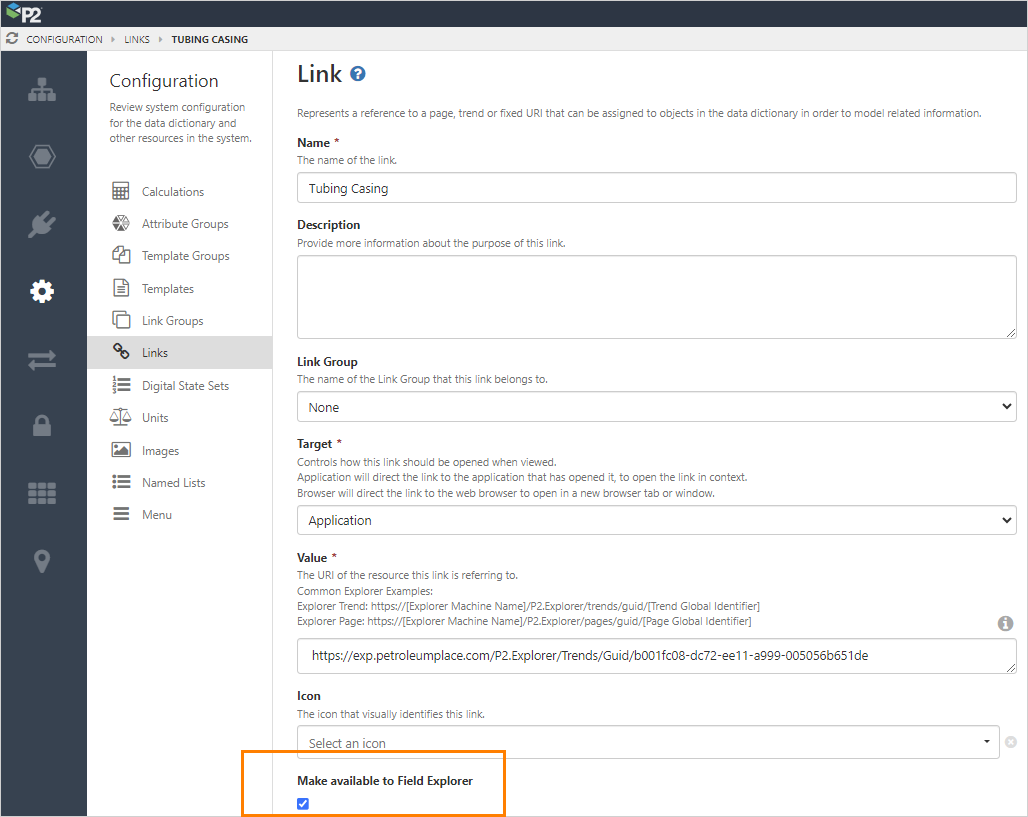
Task: Click the help icon beside Link heading
Action: tap(358, 74)
